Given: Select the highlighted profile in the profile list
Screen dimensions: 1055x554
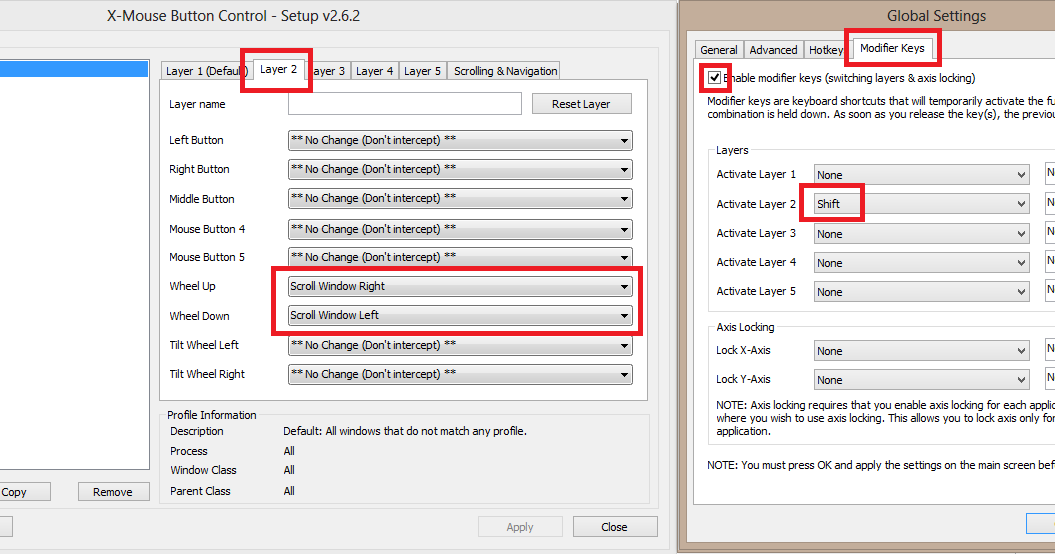Looking at the screenshot, I should (x=74, y=69).
